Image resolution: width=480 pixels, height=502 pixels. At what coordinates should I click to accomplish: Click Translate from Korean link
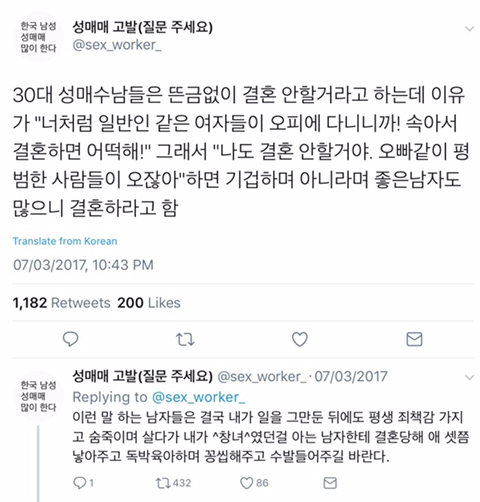(65, 241)
